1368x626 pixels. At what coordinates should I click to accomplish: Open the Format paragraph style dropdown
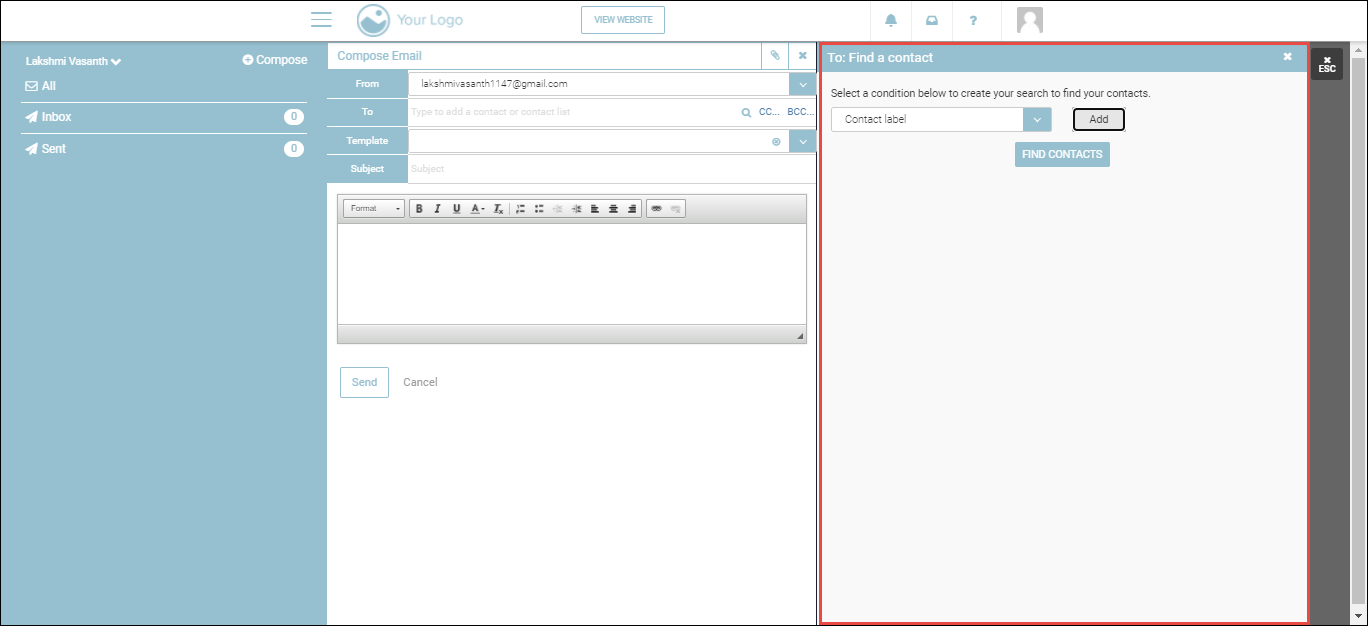pyautogui.click(x=373, y=209)
